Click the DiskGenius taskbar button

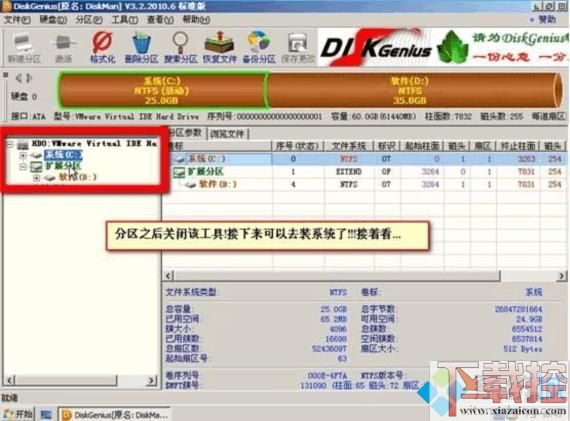pyautogui.click(x=114, y=414)
